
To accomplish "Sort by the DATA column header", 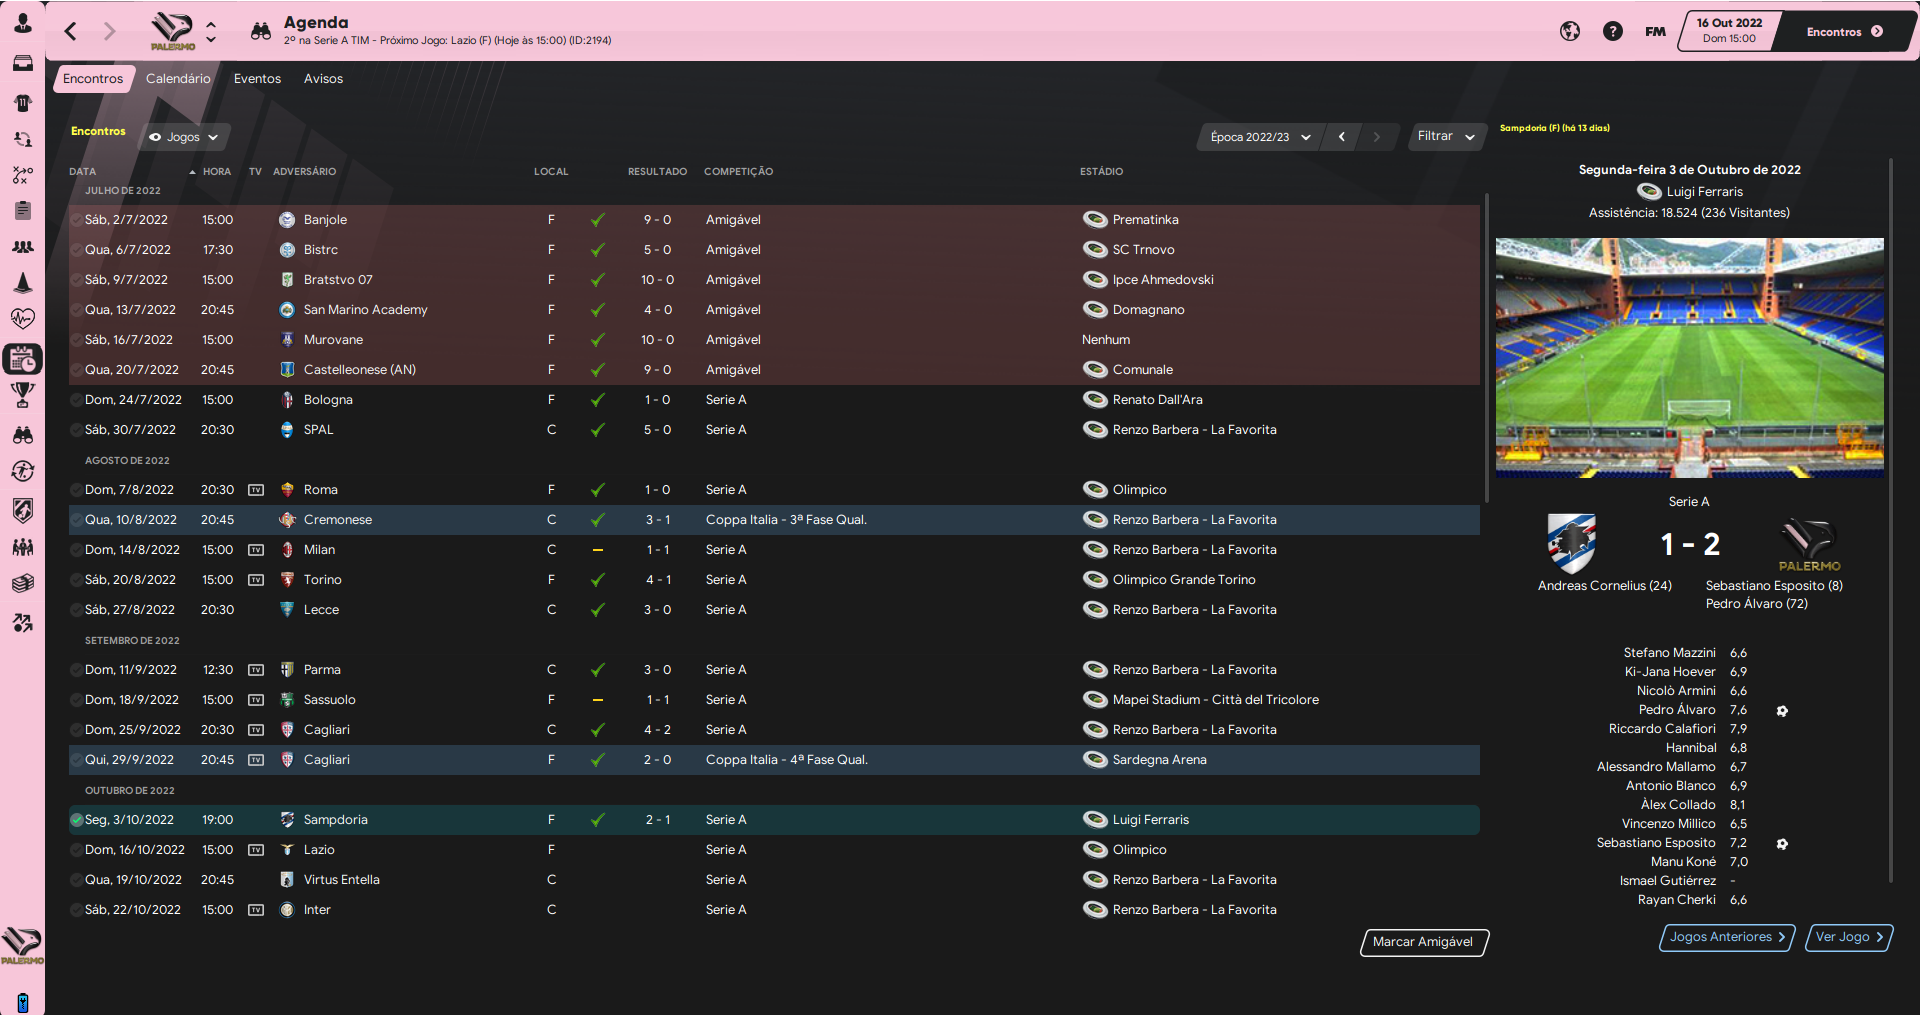I will tap(83, 172).
